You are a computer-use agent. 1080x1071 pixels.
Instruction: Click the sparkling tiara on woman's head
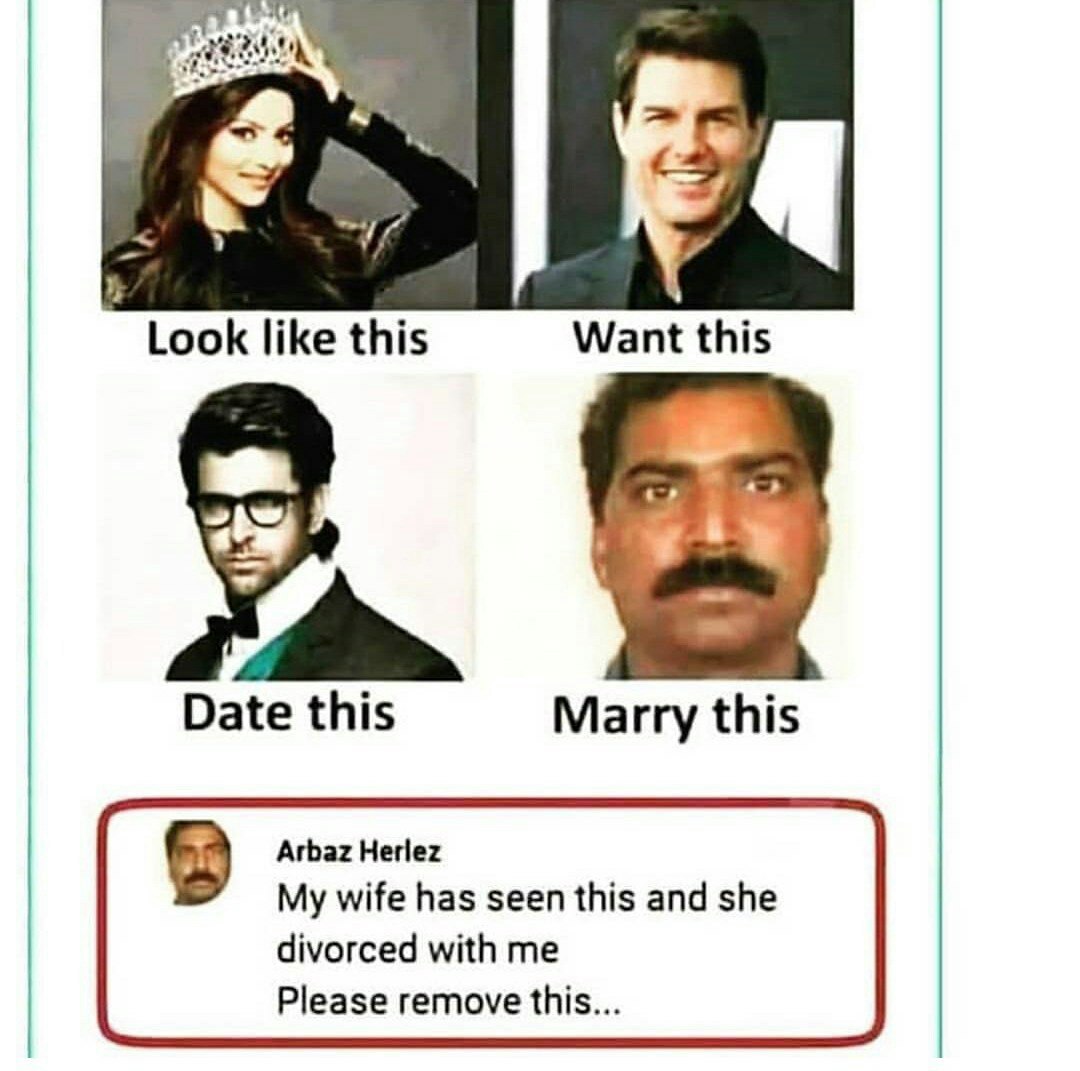235,50
